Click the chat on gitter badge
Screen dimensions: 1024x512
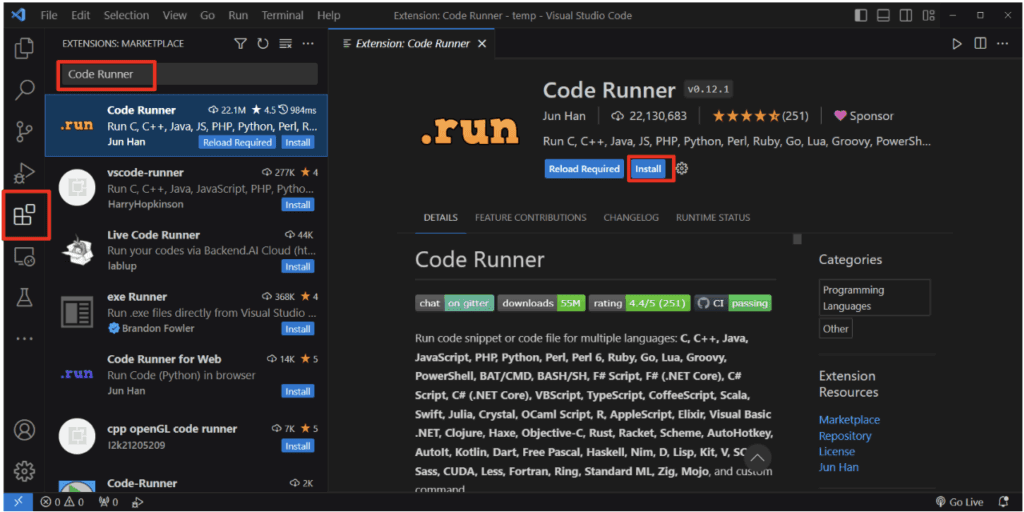click(x=455, y=303)
